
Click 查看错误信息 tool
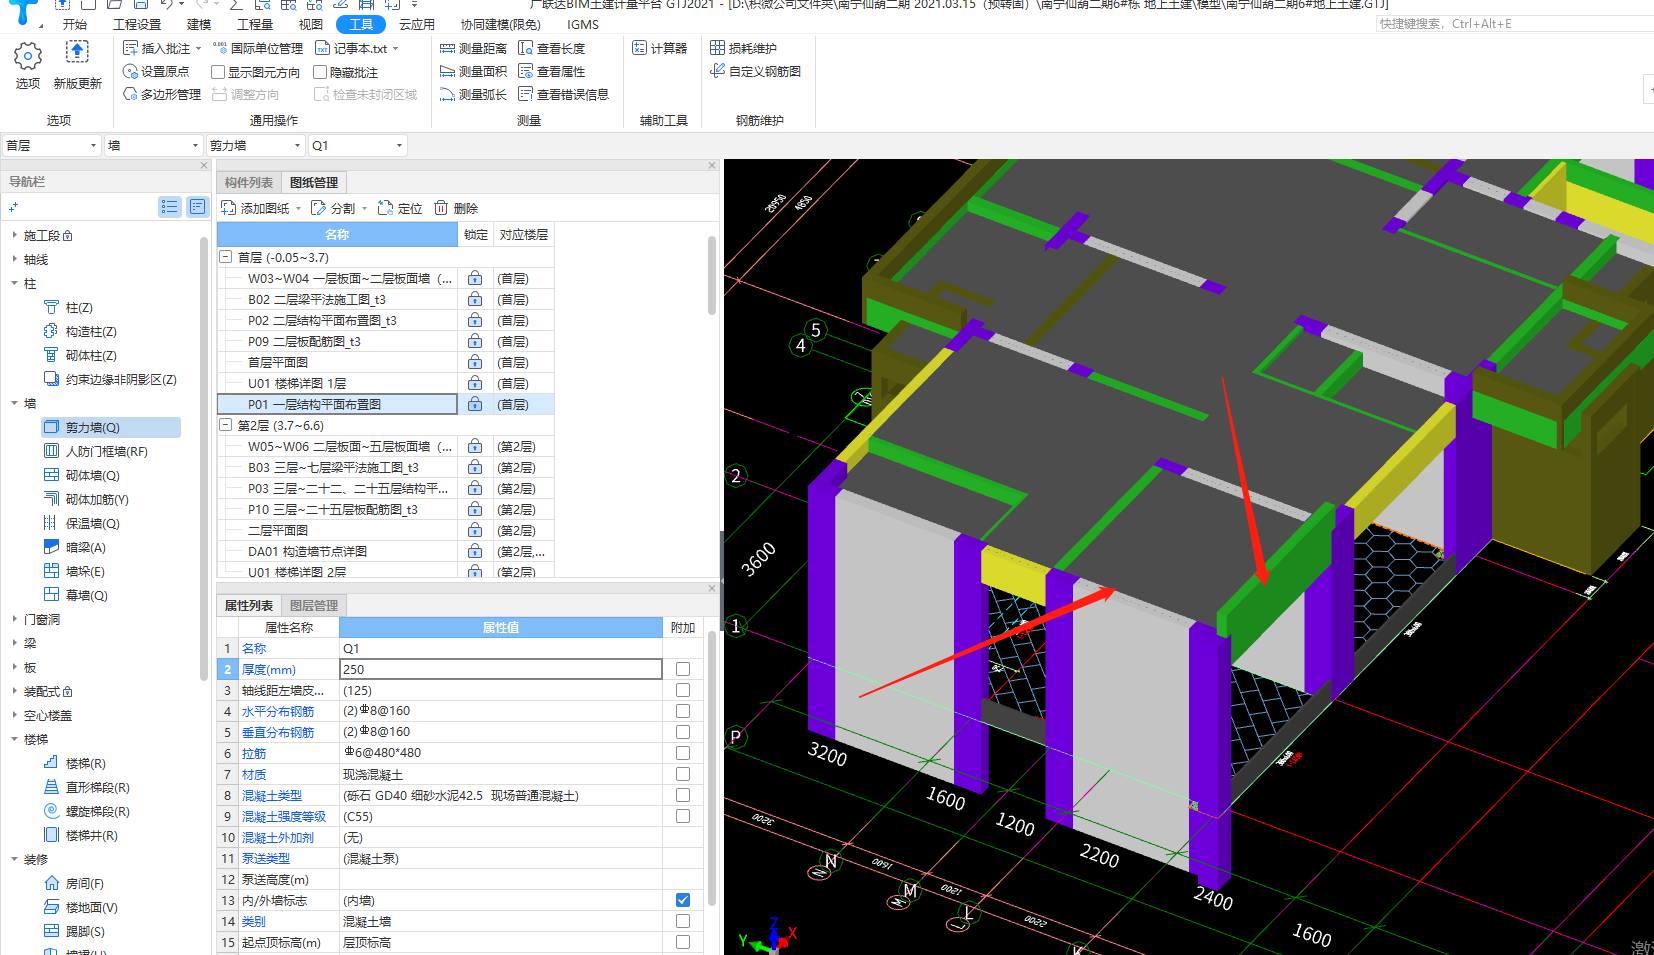pyautogui.click(x=563, y=94)
